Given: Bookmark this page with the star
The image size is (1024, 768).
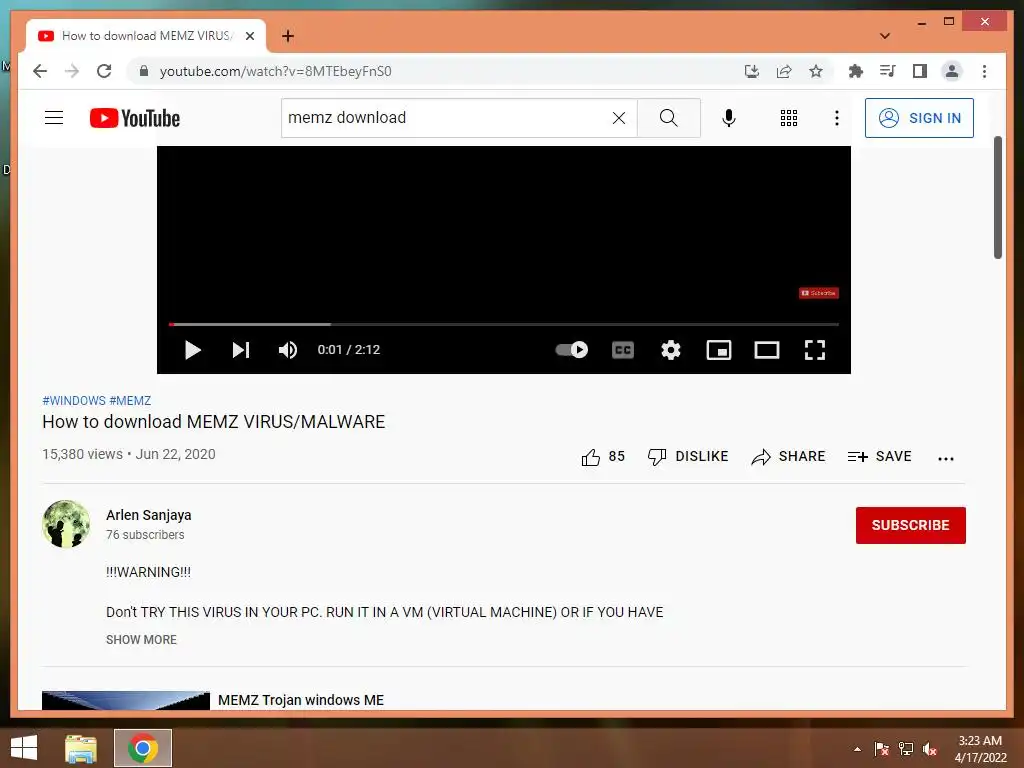Looking at the screenshot, I should coord(816,71).
